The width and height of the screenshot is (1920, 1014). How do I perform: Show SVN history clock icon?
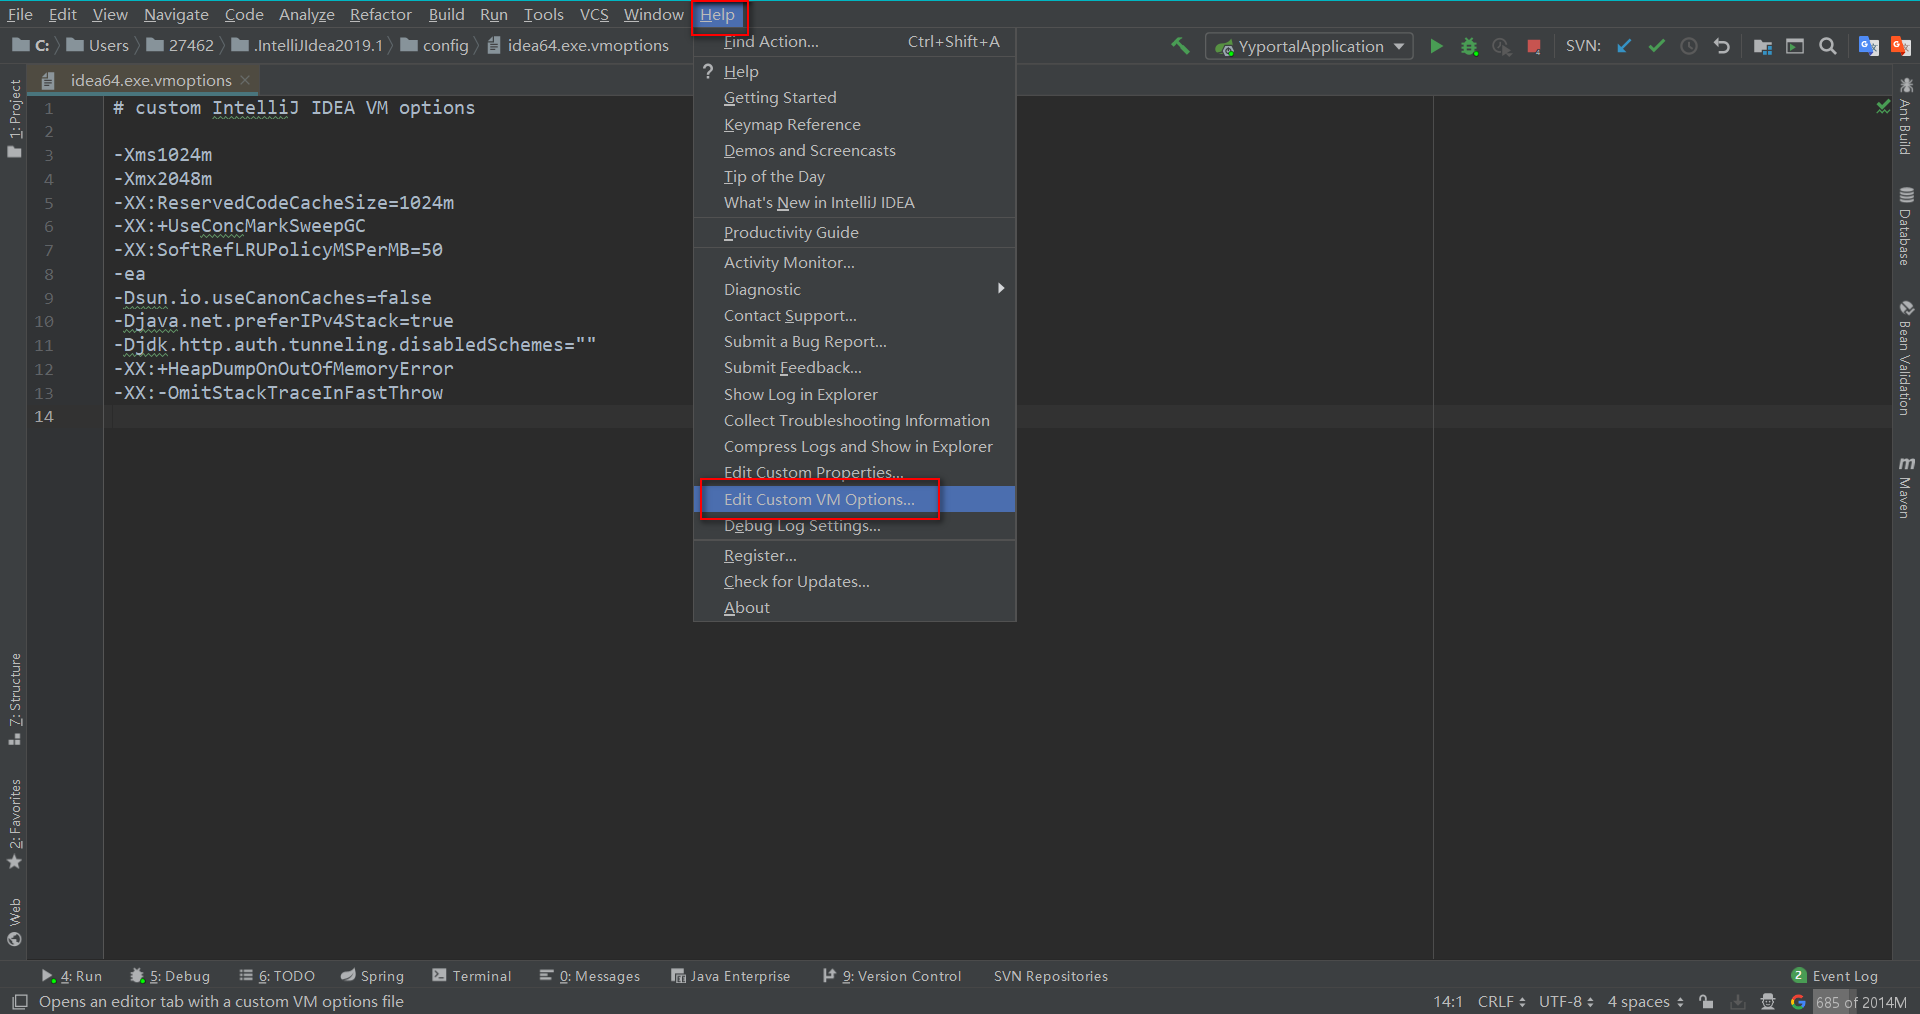[x=1689, y=46]
